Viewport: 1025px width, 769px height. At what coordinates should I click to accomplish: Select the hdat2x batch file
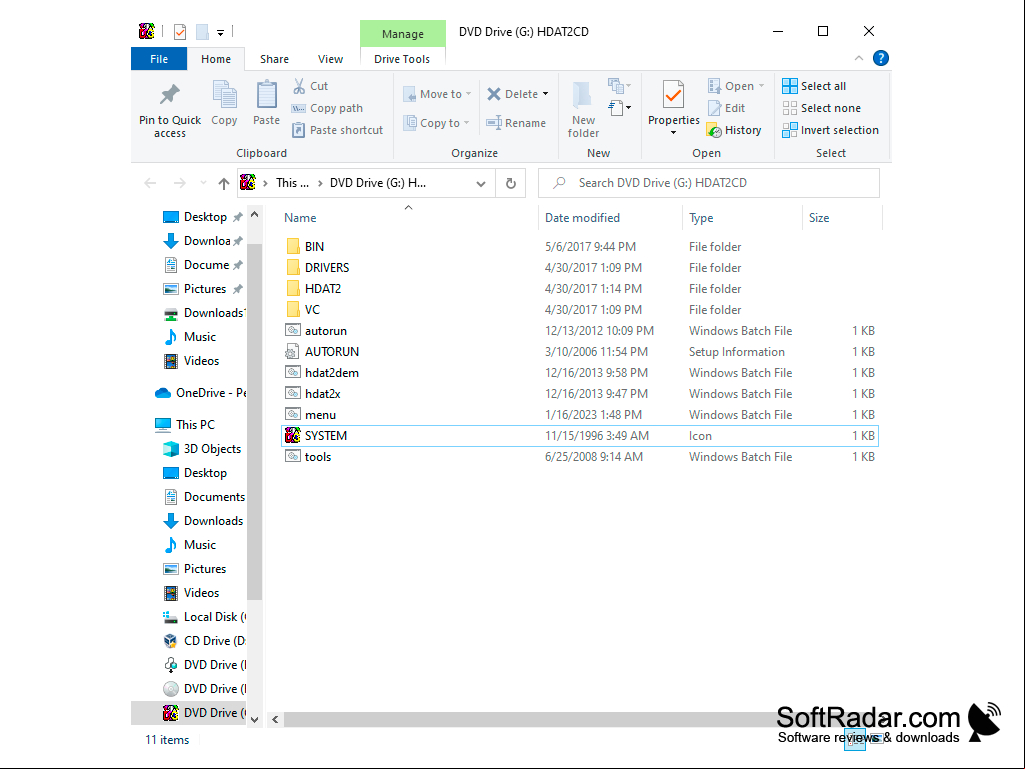[x=322, y=394]
